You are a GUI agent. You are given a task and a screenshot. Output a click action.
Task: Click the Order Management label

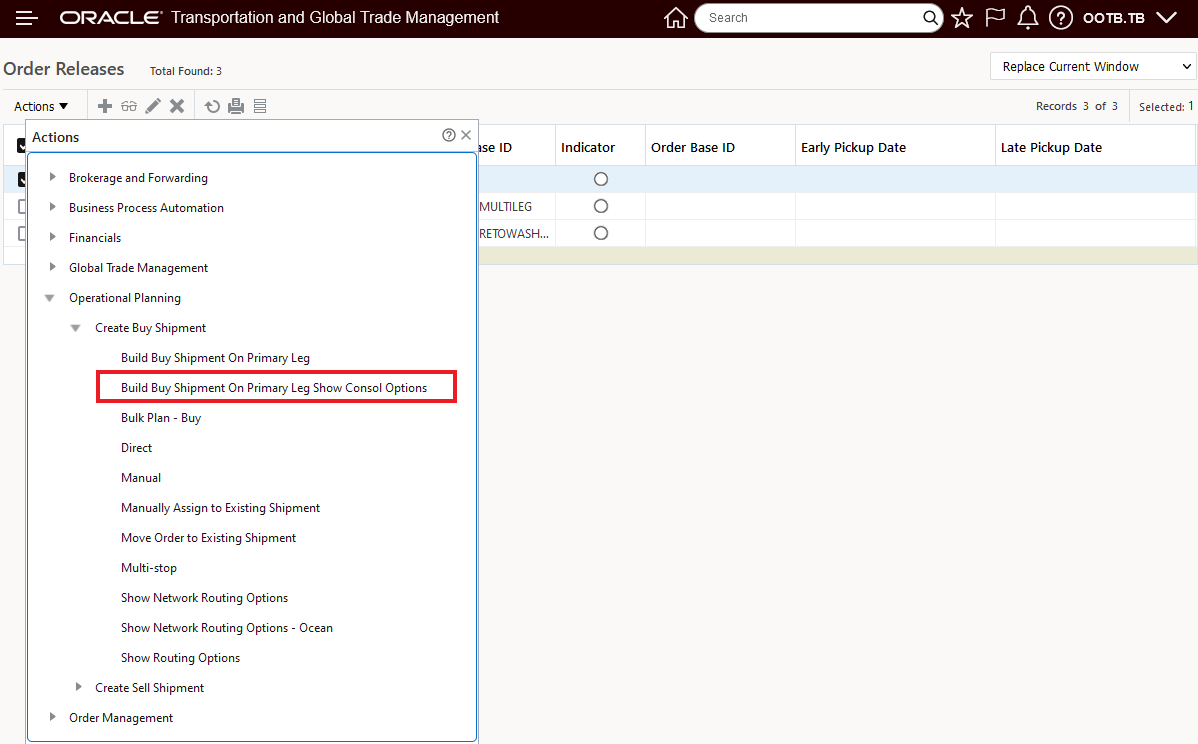(x=121, y=717)
